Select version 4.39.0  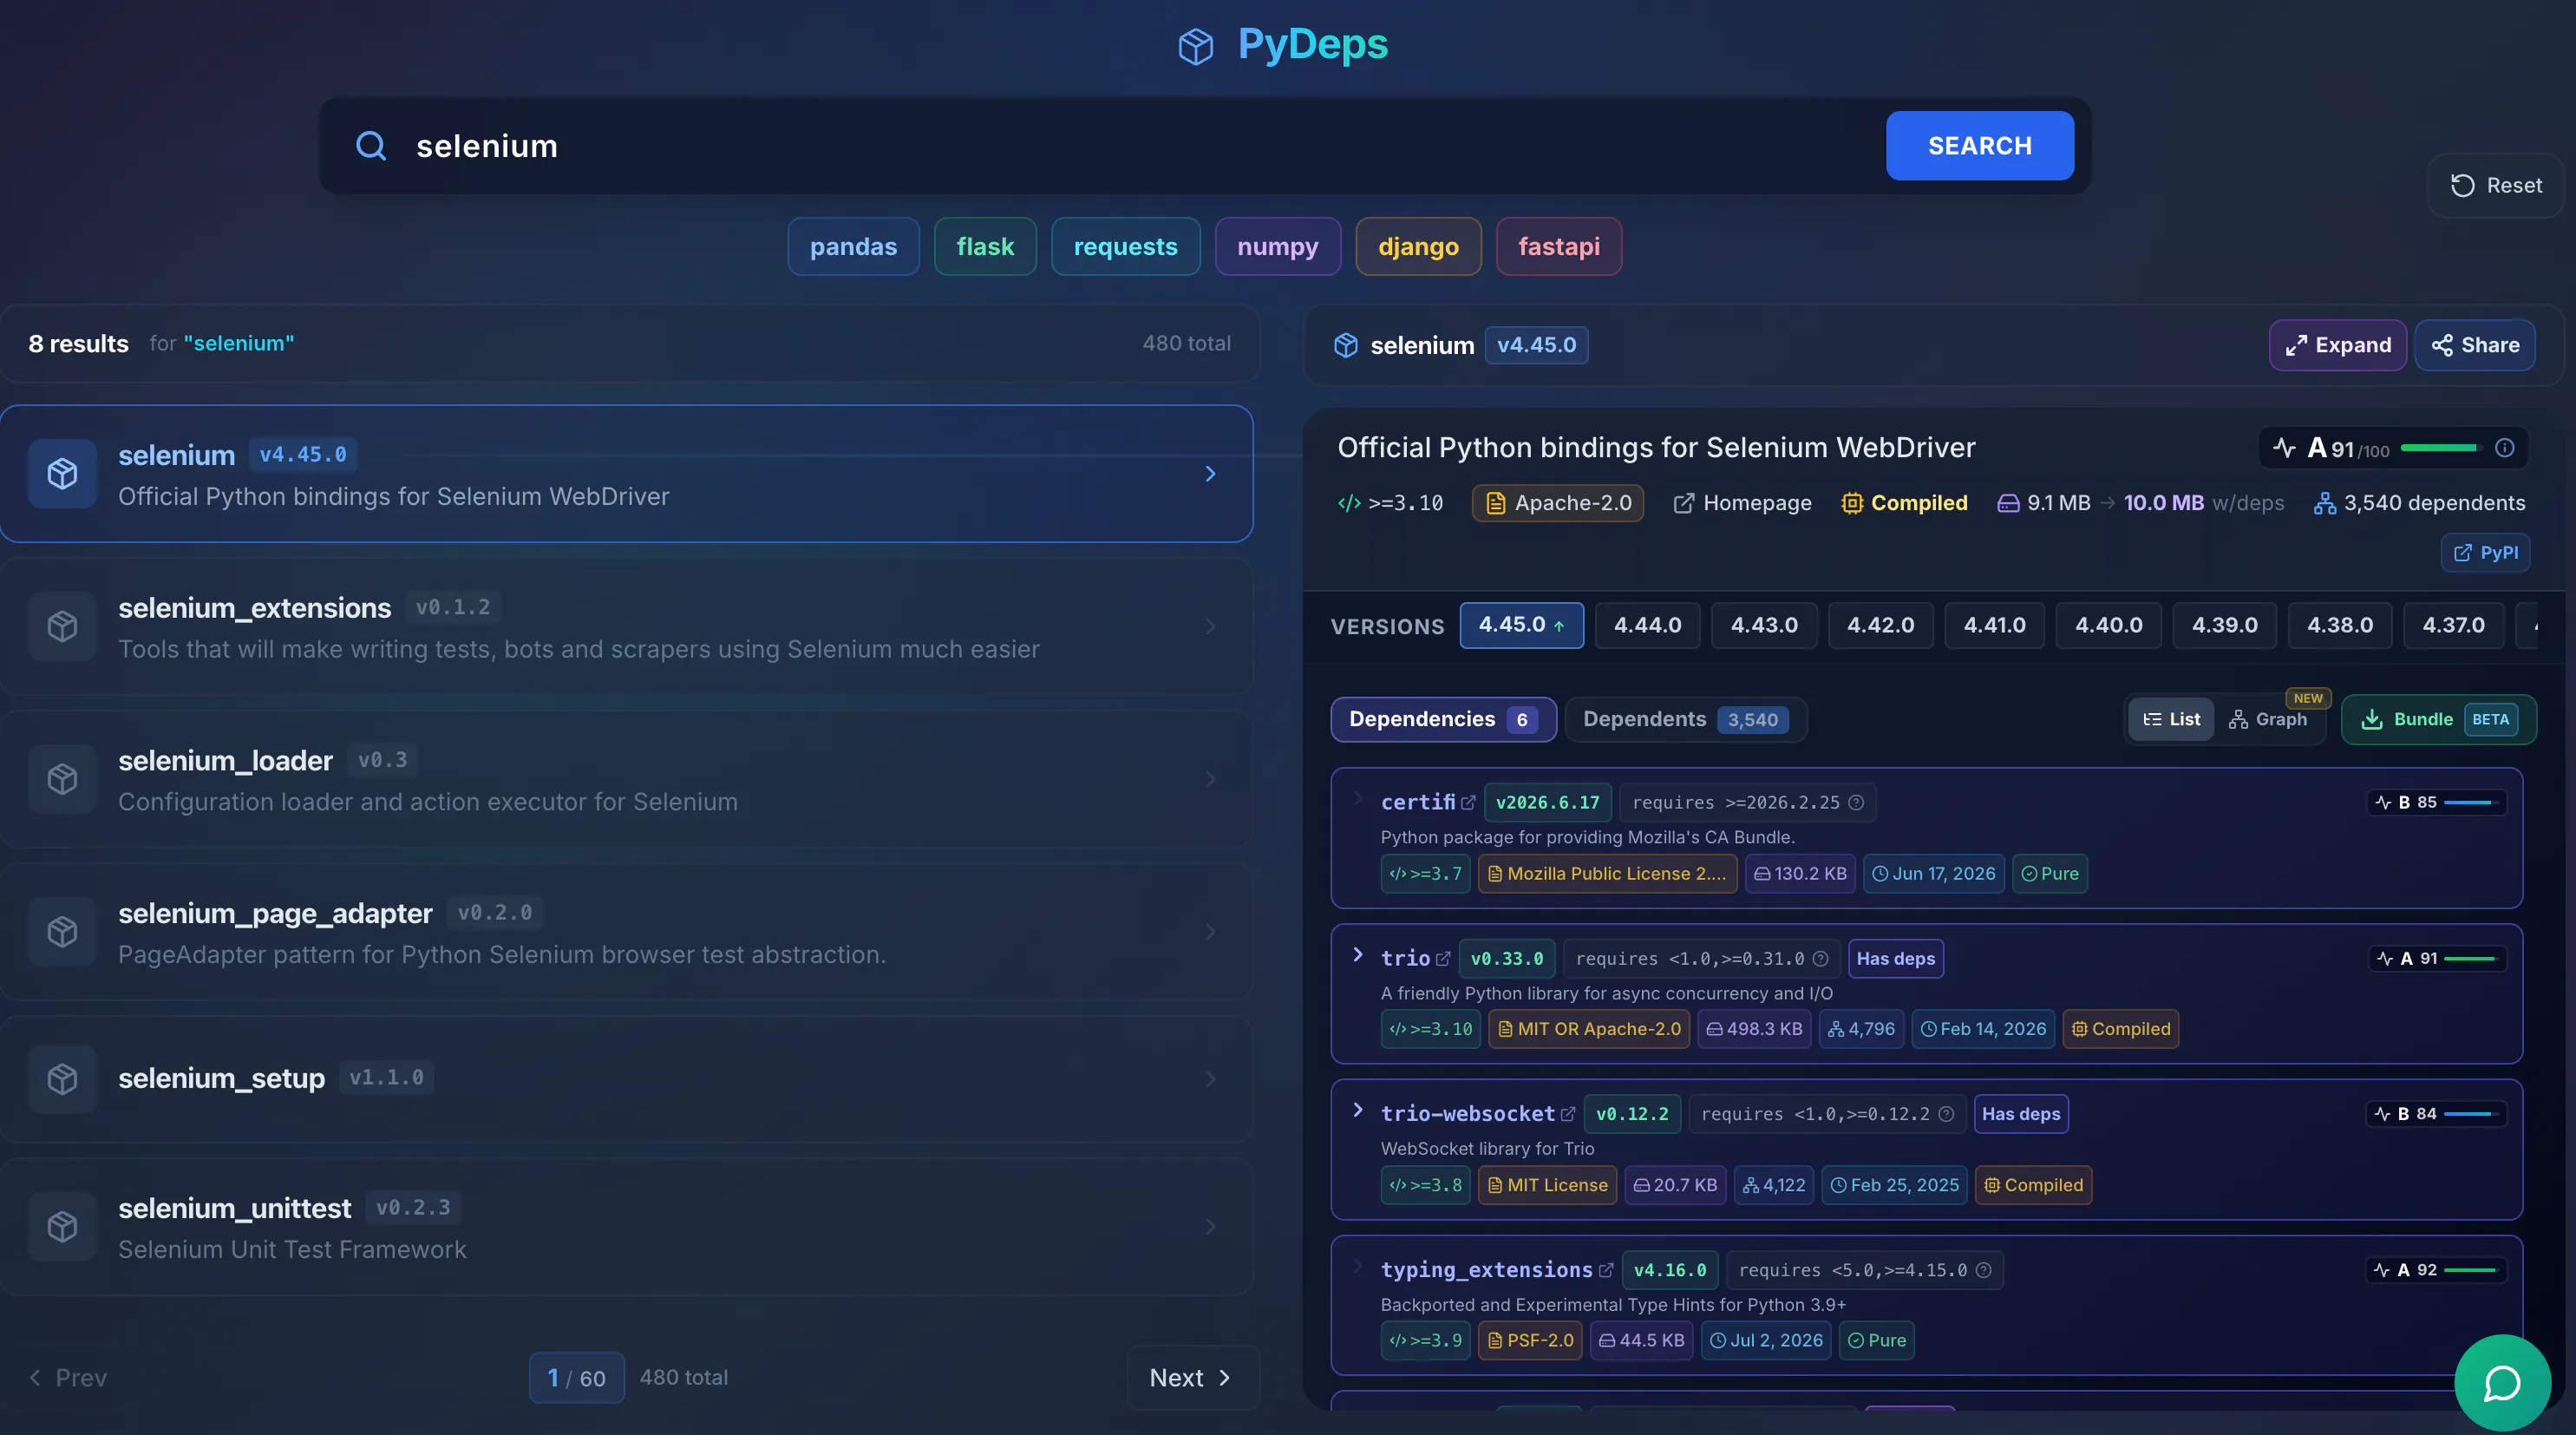(x=2224, y=626)
